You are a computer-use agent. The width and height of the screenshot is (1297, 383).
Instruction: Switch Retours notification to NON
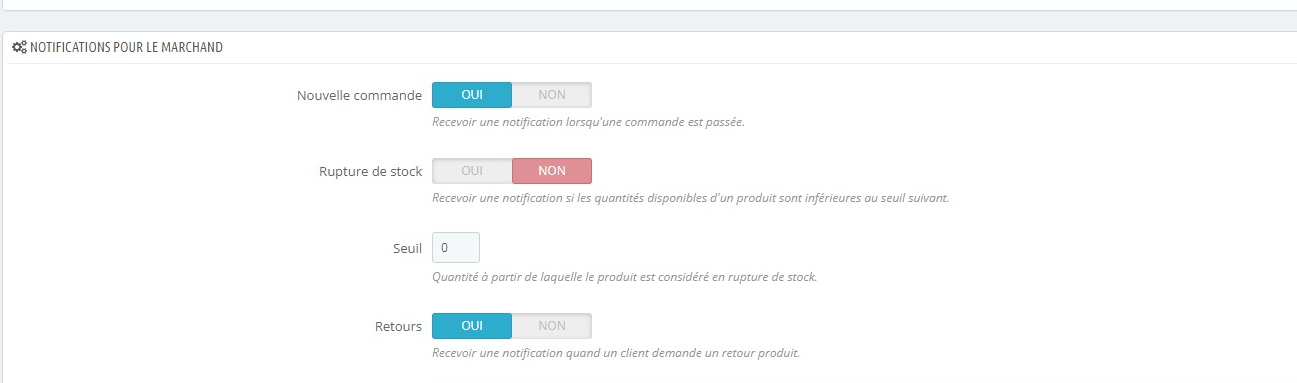click(552, 326)
